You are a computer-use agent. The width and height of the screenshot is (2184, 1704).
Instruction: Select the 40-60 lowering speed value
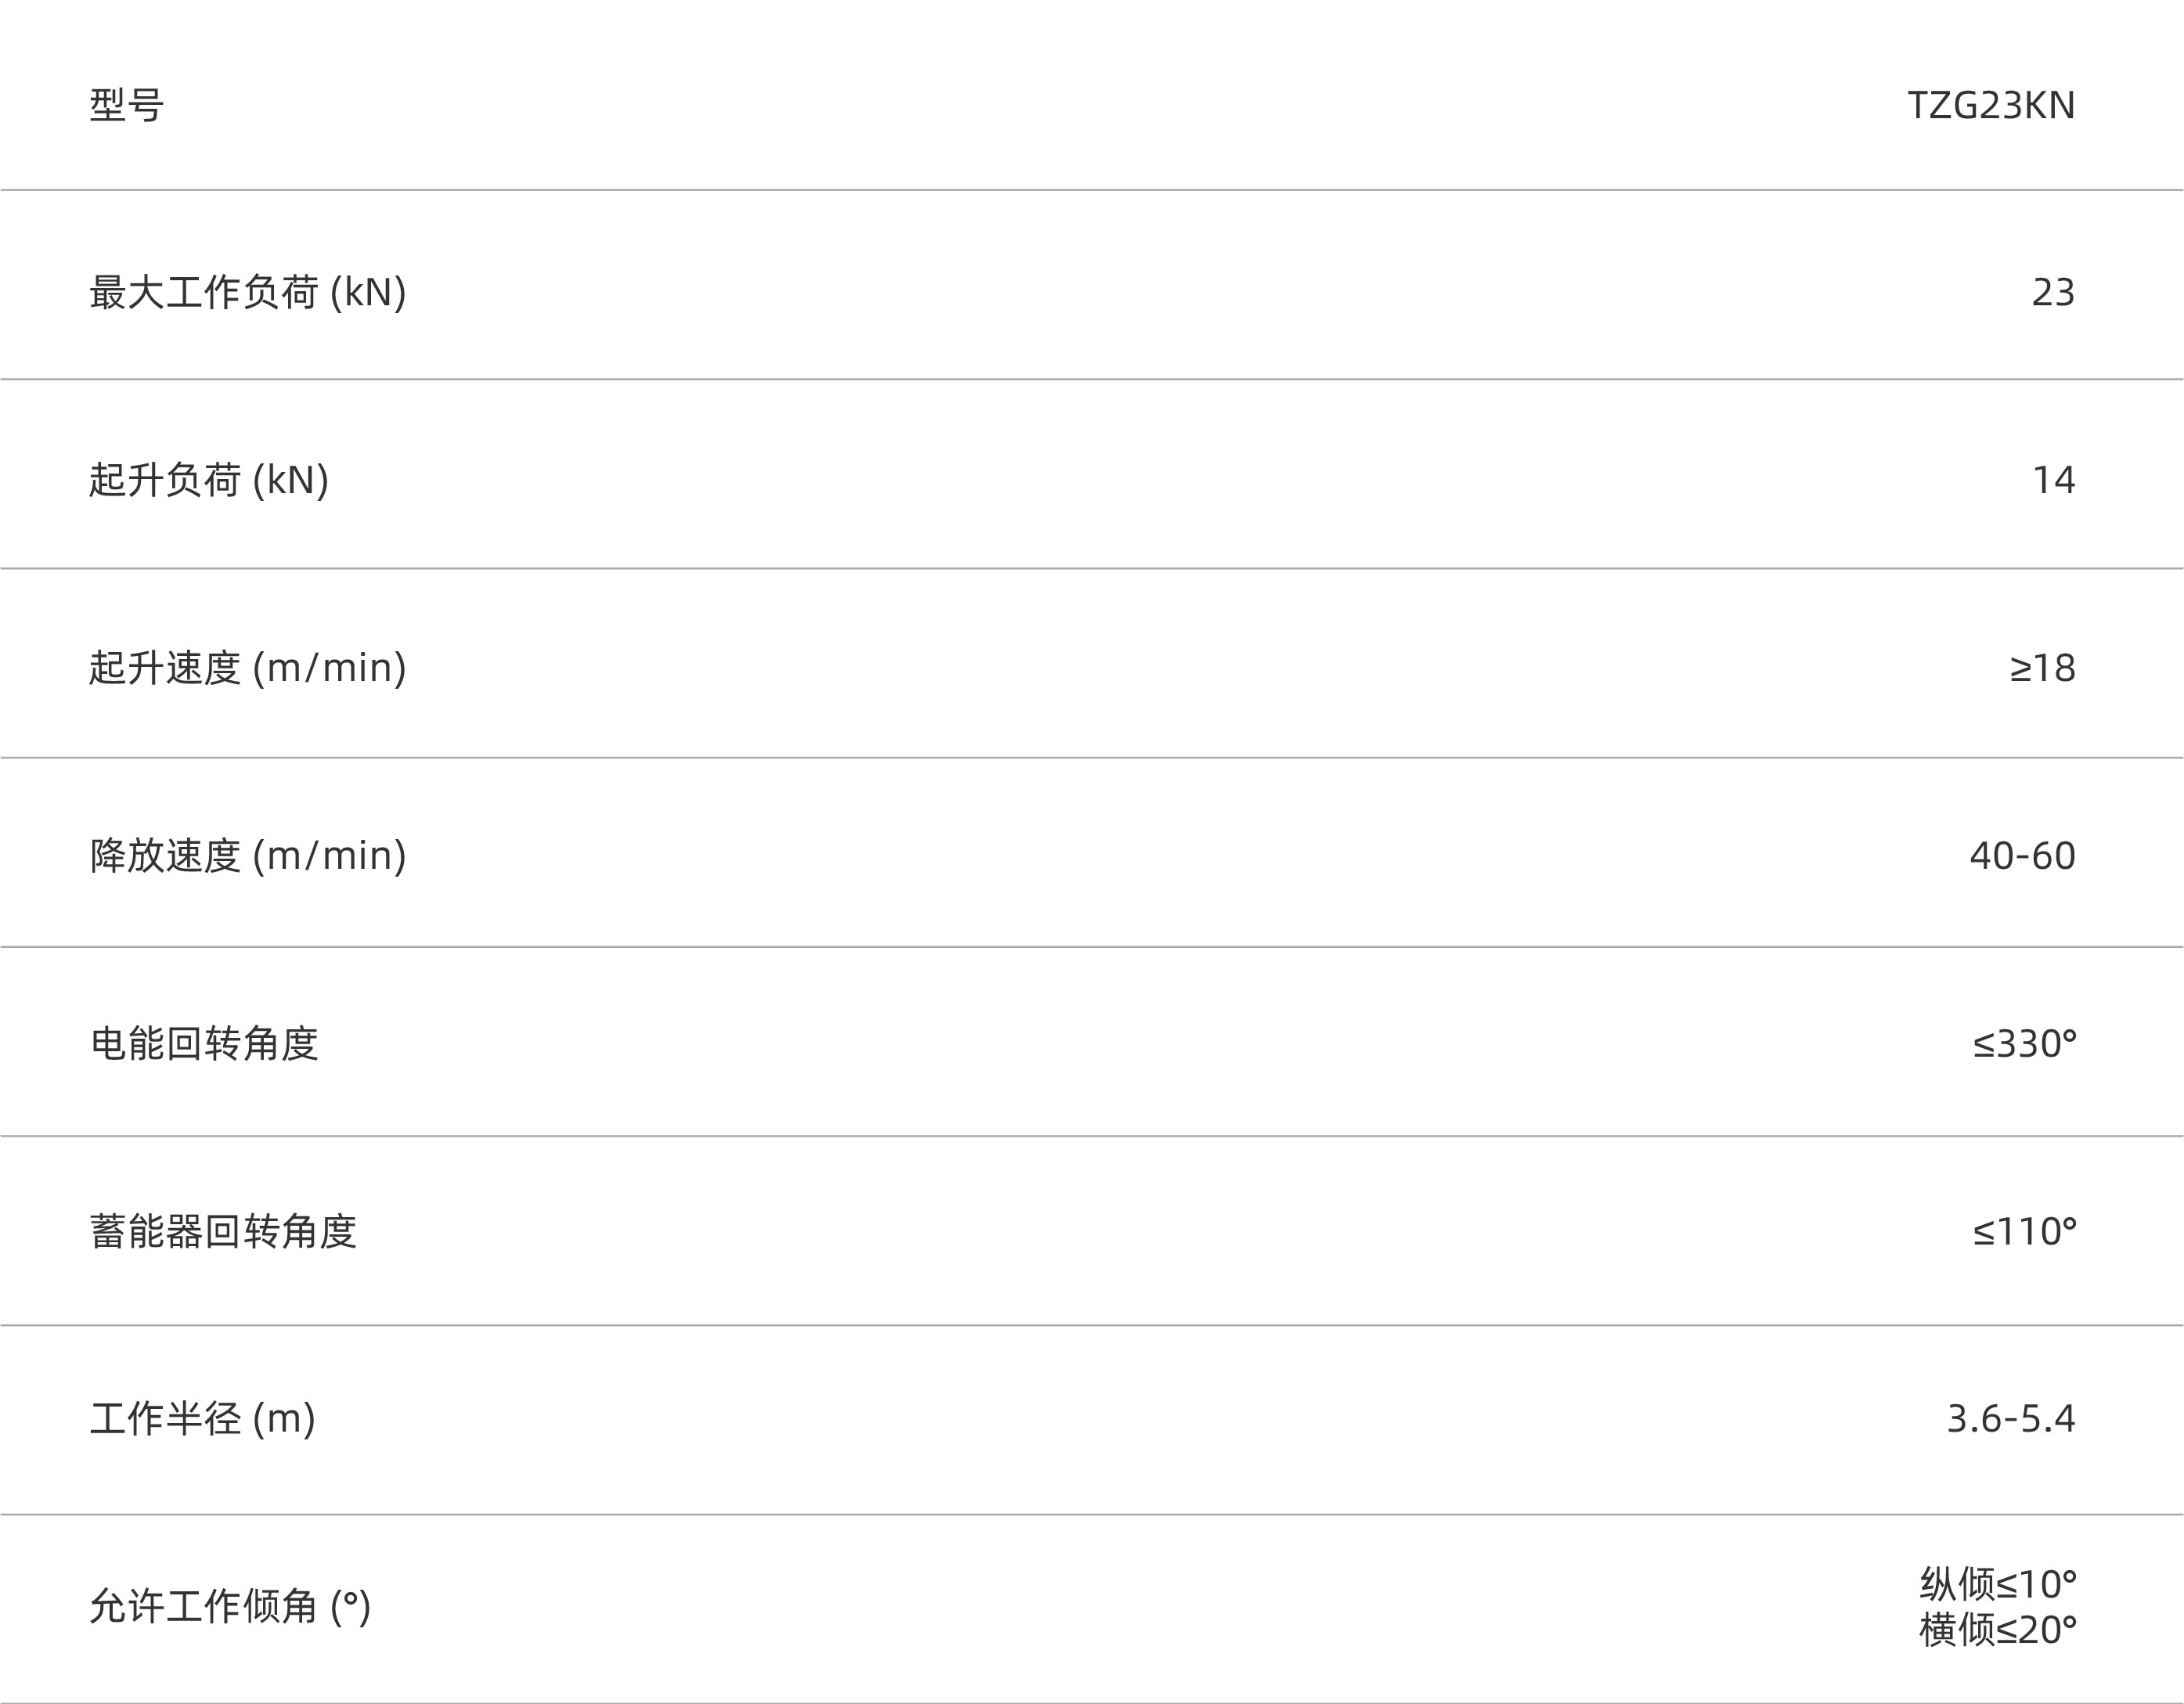(x=2023, y=856)
